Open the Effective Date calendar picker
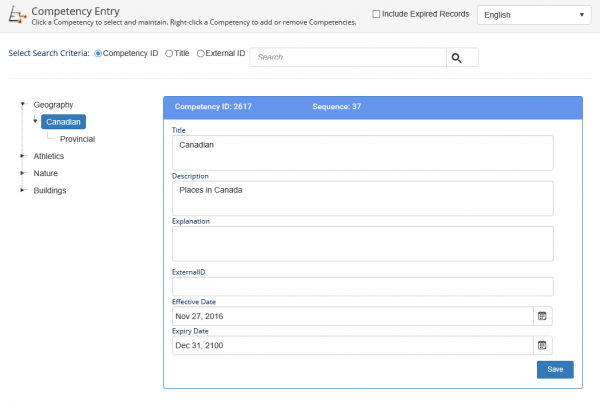This screenshot has height=402, width=600. pyautogui.click(x=542, y=316)
